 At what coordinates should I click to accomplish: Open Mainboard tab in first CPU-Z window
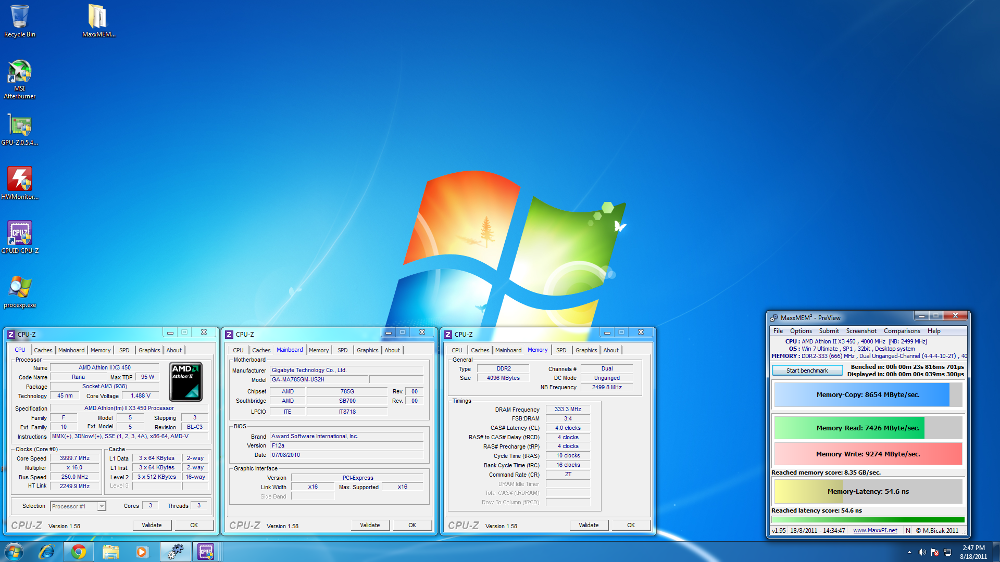(71, 350)
